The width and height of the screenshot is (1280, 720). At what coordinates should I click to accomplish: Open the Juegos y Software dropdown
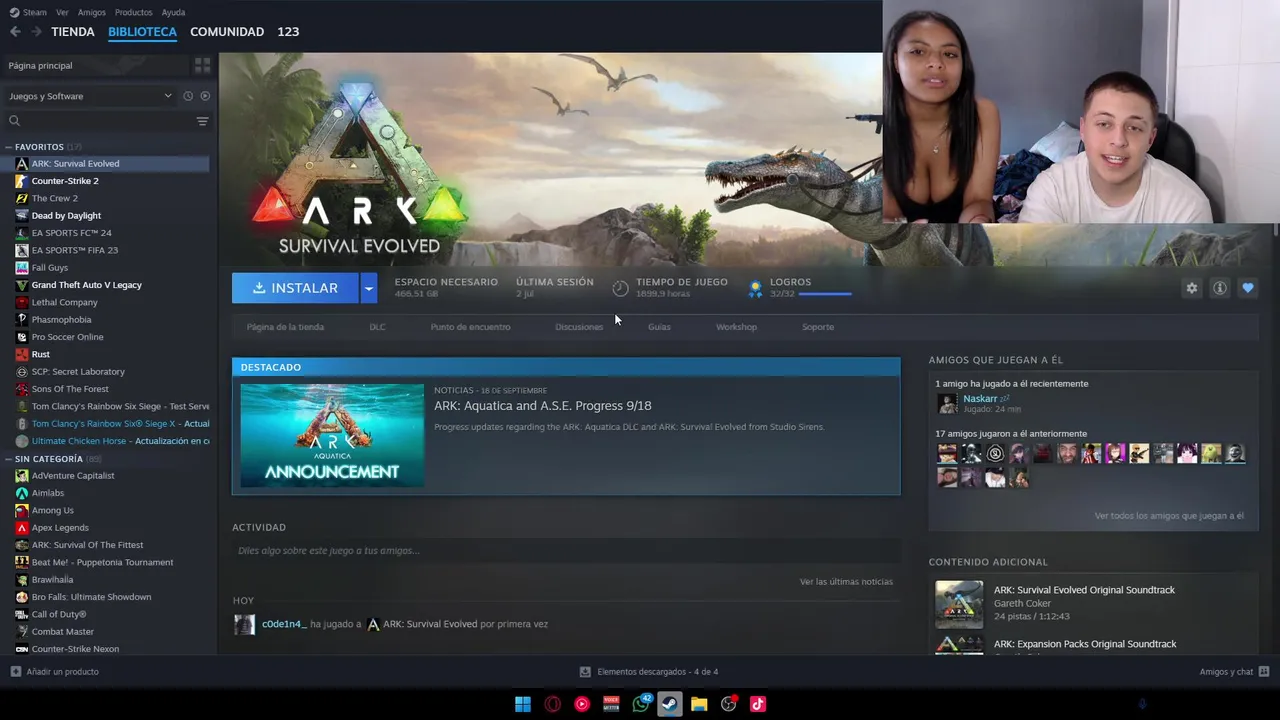tap(90, 96)
